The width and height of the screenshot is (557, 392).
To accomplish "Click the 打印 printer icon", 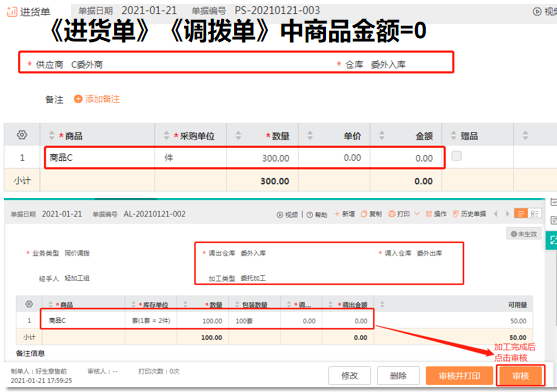I will (x=391, y=214).
